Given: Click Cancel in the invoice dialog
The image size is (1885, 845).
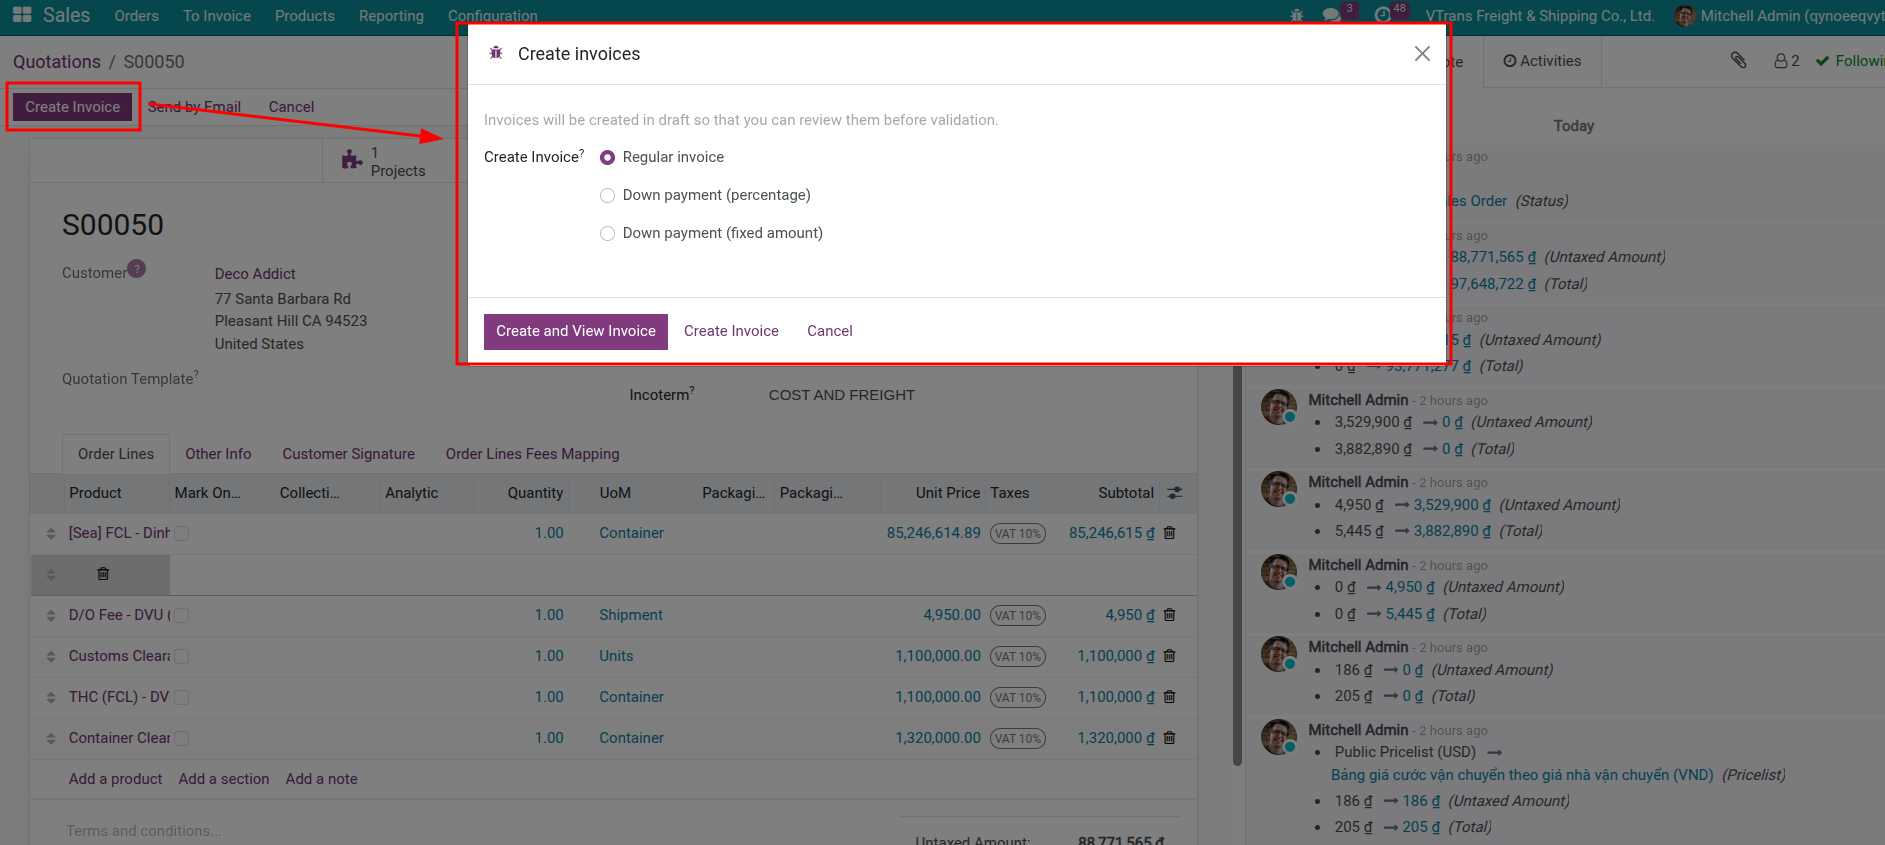Looking at the screenshot, I should [829, 331].
